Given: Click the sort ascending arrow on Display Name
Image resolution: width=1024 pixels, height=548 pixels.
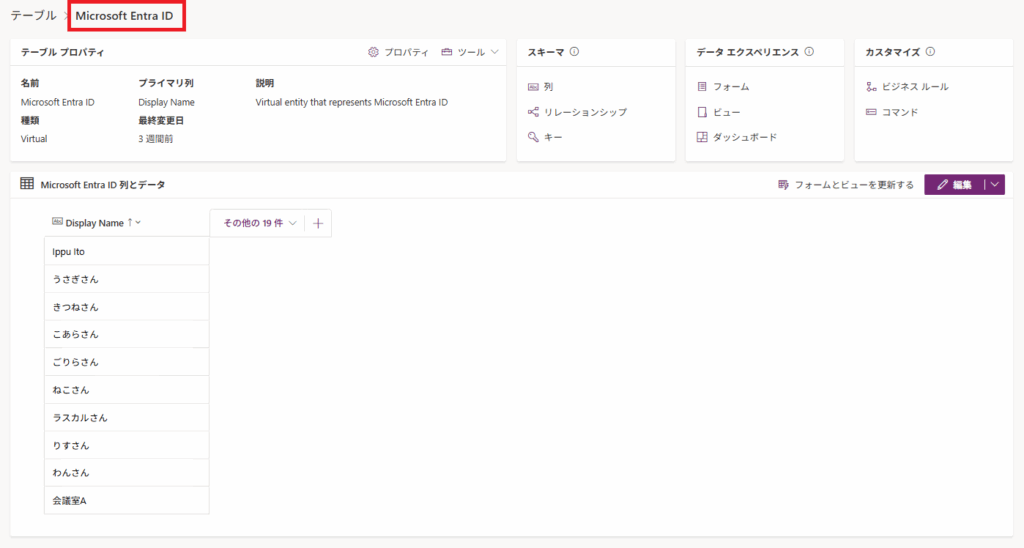Looking at the screenshot, I should coord(130,222).
